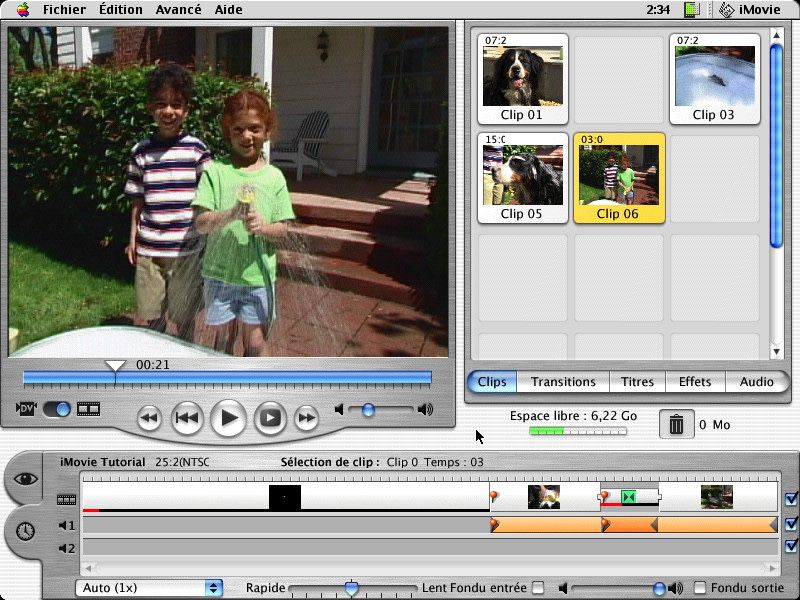Screen dimensions: 800x600
Task: Click the "Espace libre : 6,22 Go" text
Action: point(573,416)
